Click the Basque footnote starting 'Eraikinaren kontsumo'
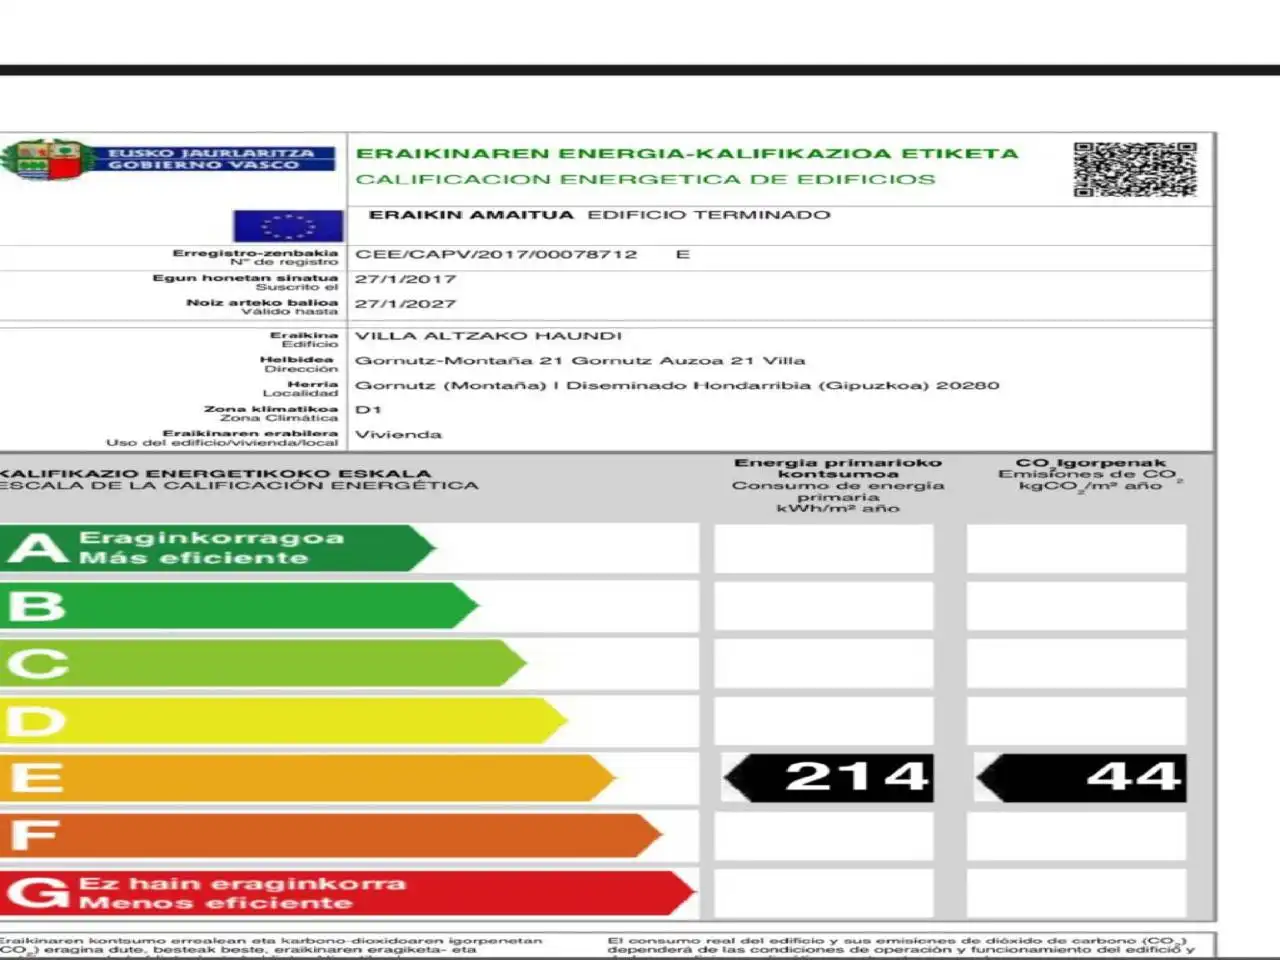The image size is (1280, 960). [271, 946]
